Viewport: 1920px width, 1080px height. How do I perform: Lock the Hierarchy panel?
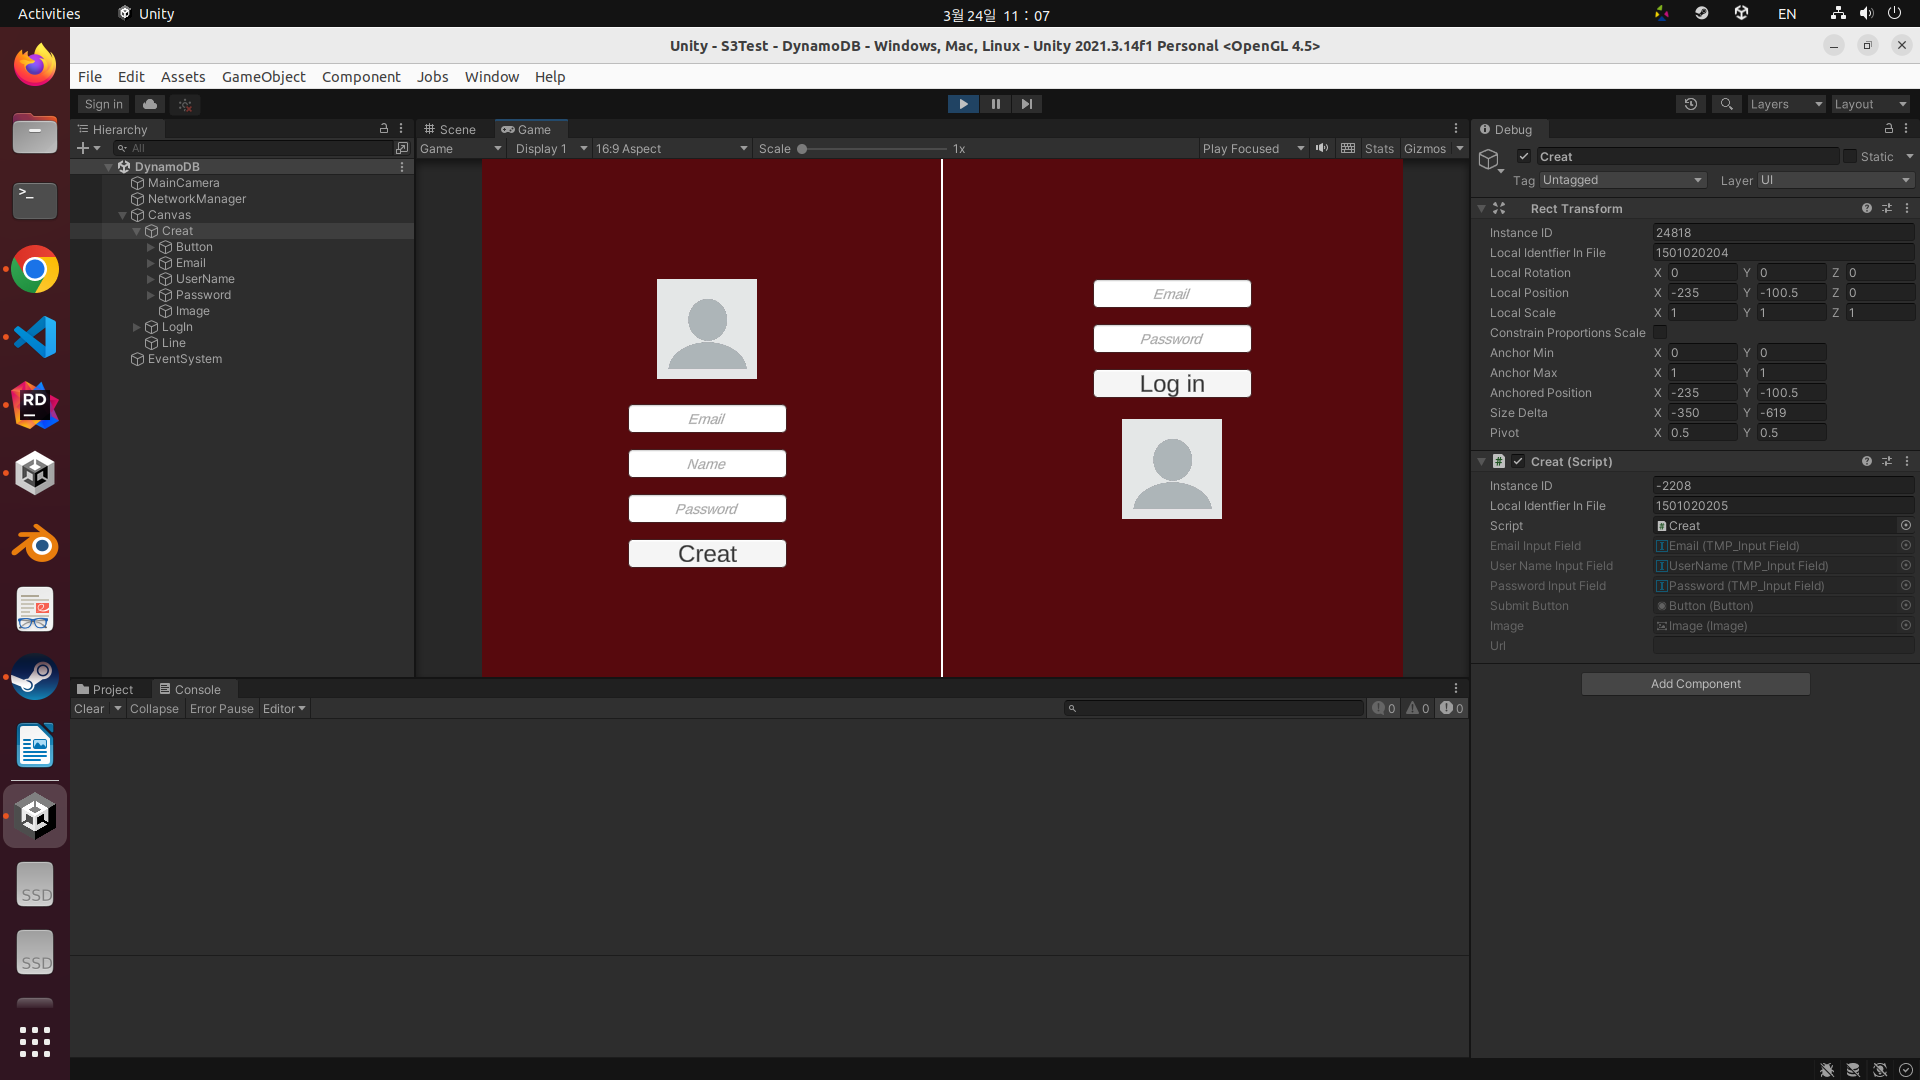pos(383,129)
